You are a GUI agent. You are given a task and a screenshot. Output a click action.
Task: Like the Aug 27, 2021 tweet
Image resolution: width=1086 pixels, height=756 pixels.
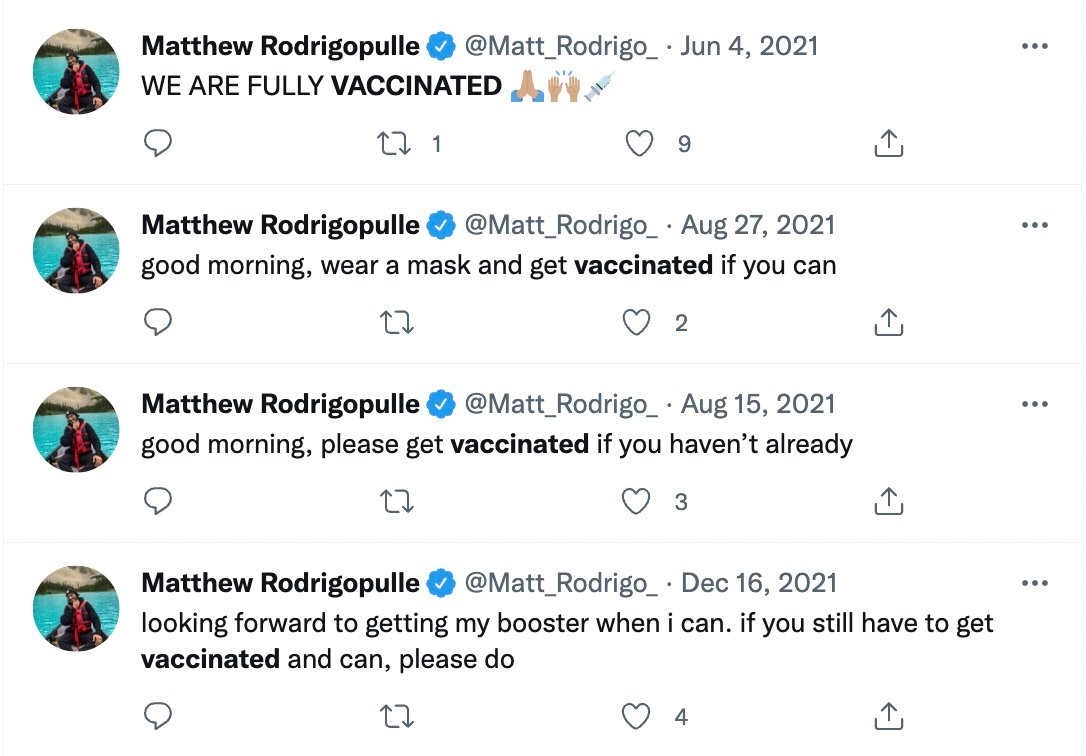point(637,323)
